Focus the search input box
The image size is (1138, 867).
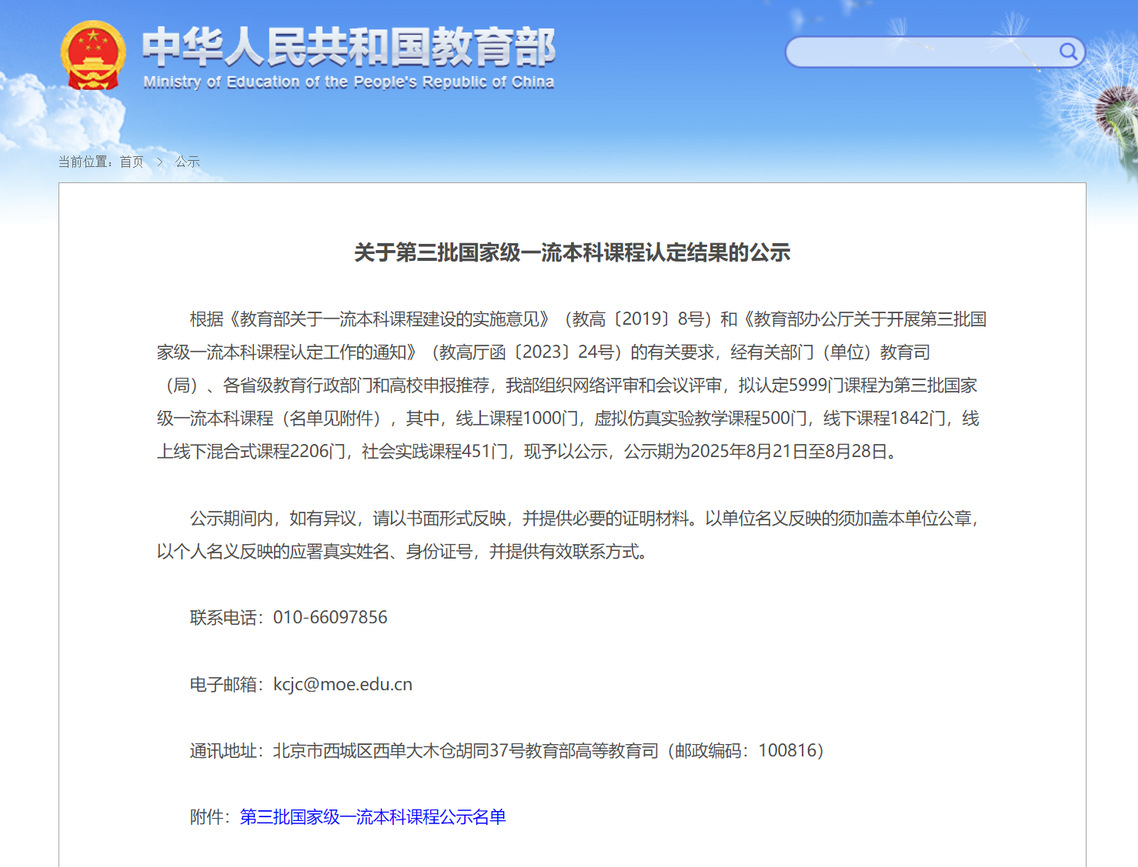920,52
